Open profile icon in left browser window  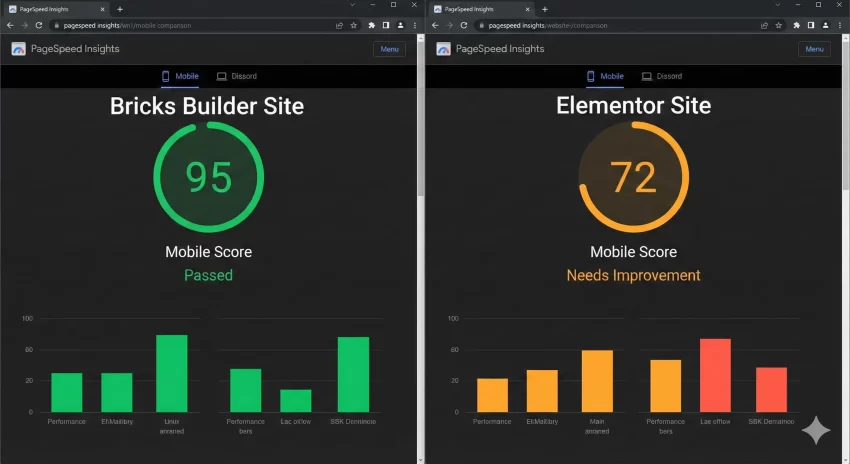coord(401,25)
